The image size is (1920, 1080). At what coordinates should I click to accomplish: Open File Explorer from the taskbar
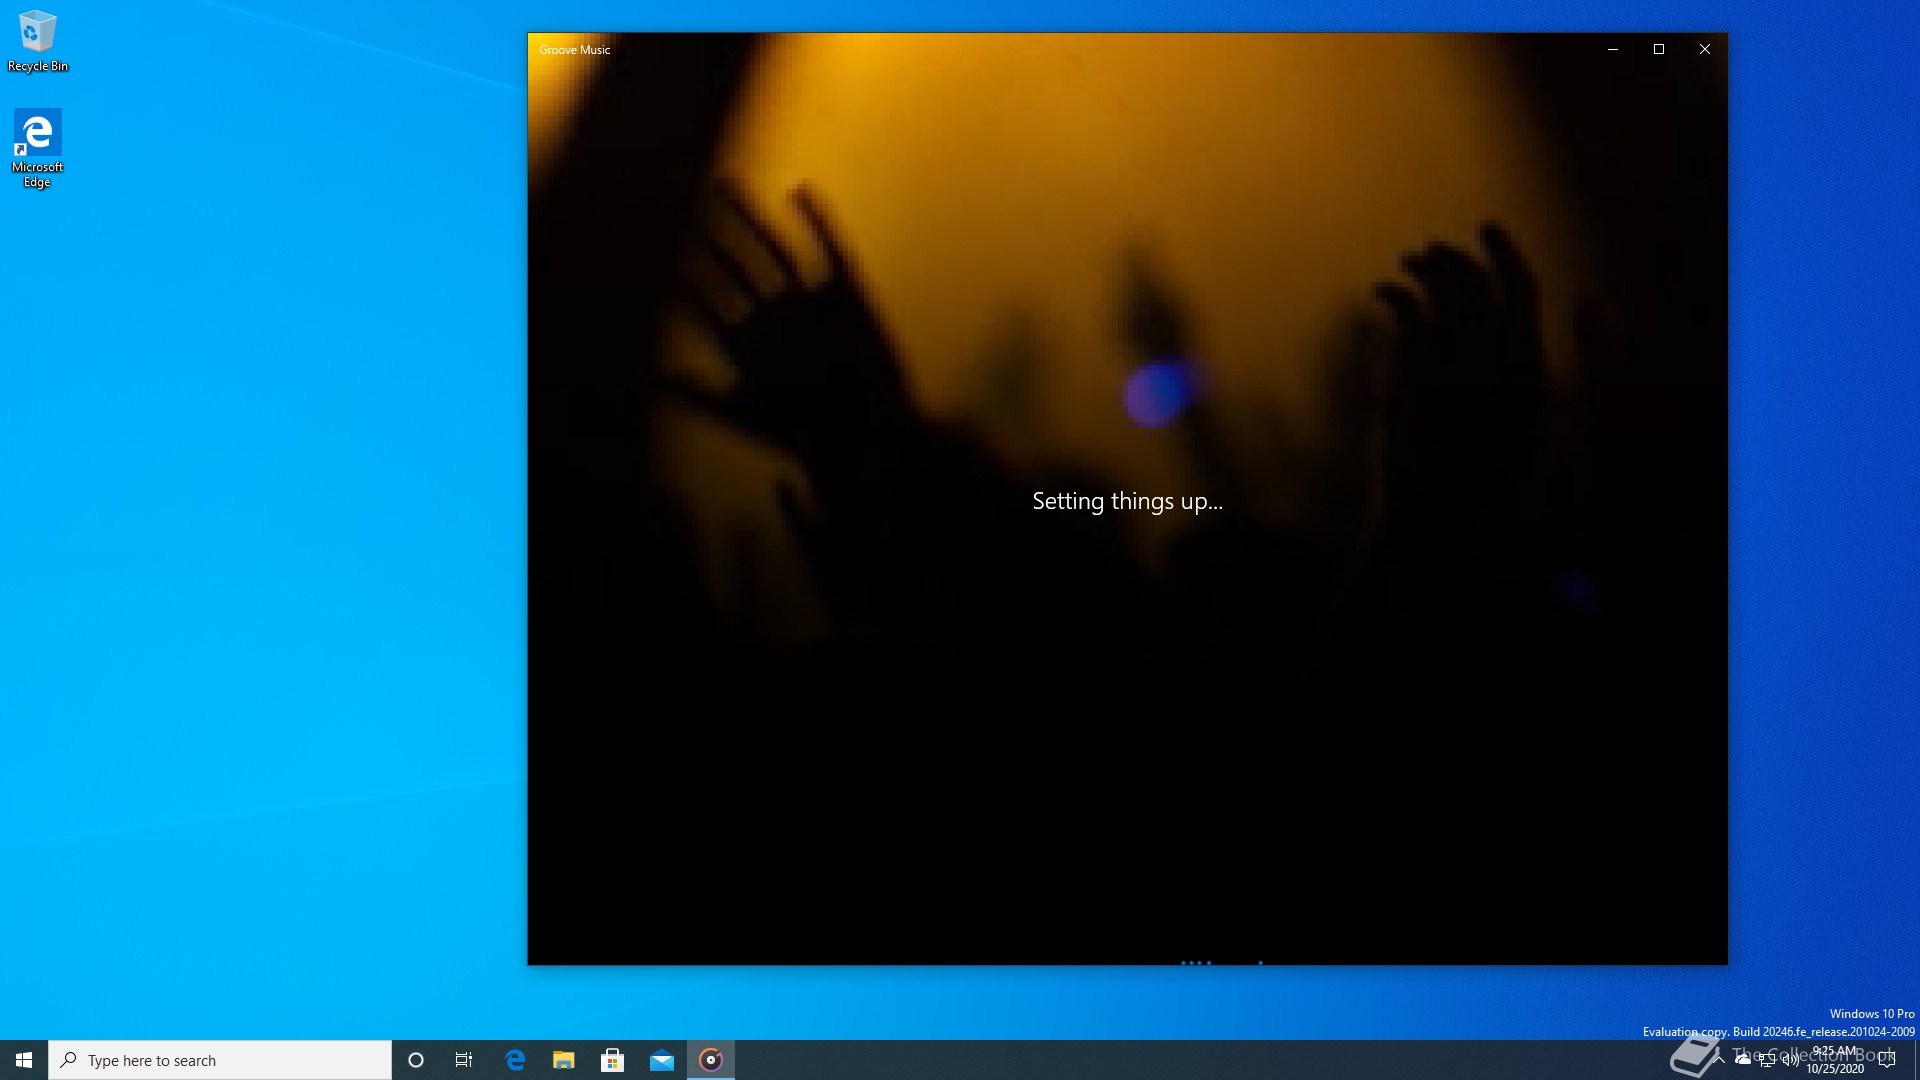click(564, 1060)
